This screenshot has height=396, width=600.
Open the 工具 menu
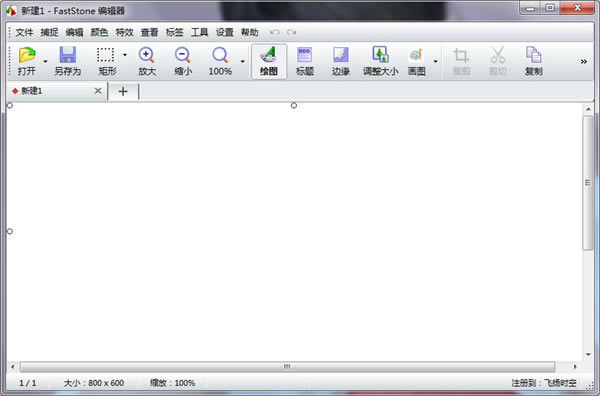tap(199, 33)
